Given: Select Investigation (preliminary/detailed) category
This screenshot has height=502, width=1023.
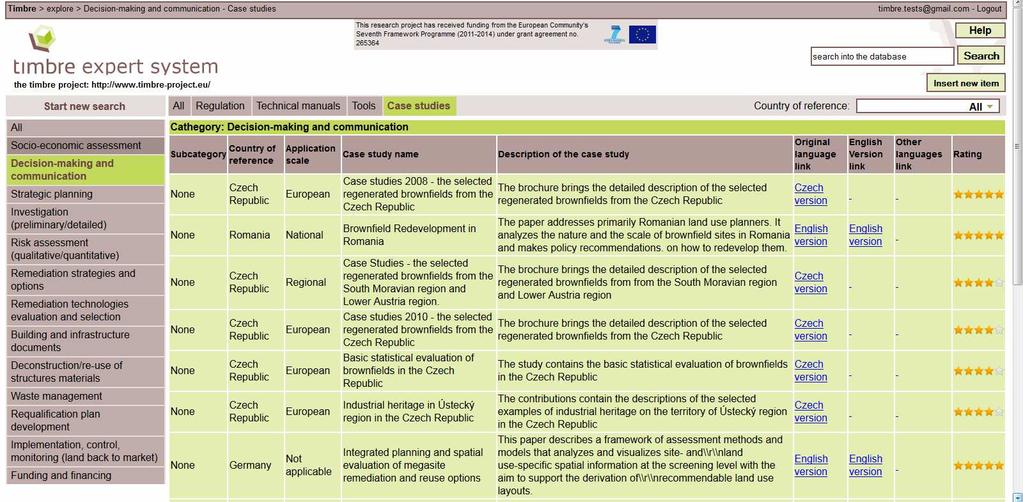Looking at the screenshot, I should tap(85, 218).
